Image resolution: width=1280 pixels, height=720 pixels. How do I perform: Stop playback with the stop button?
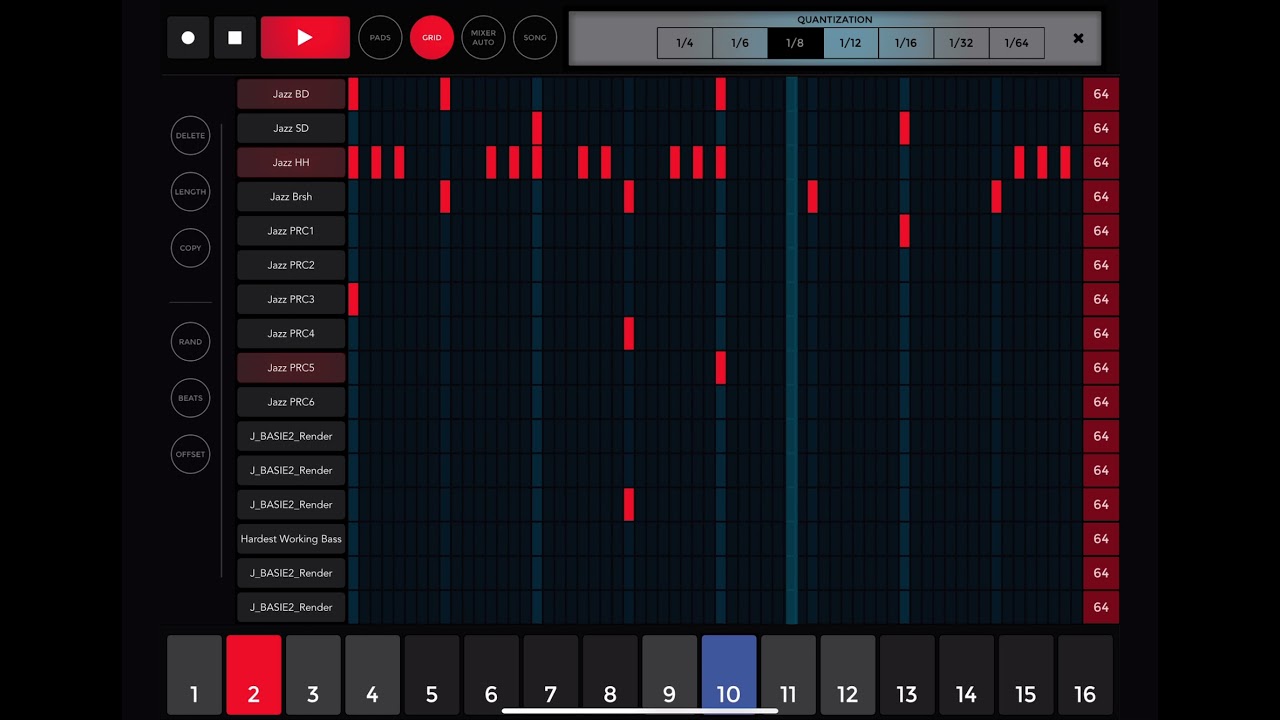[235, 38]
